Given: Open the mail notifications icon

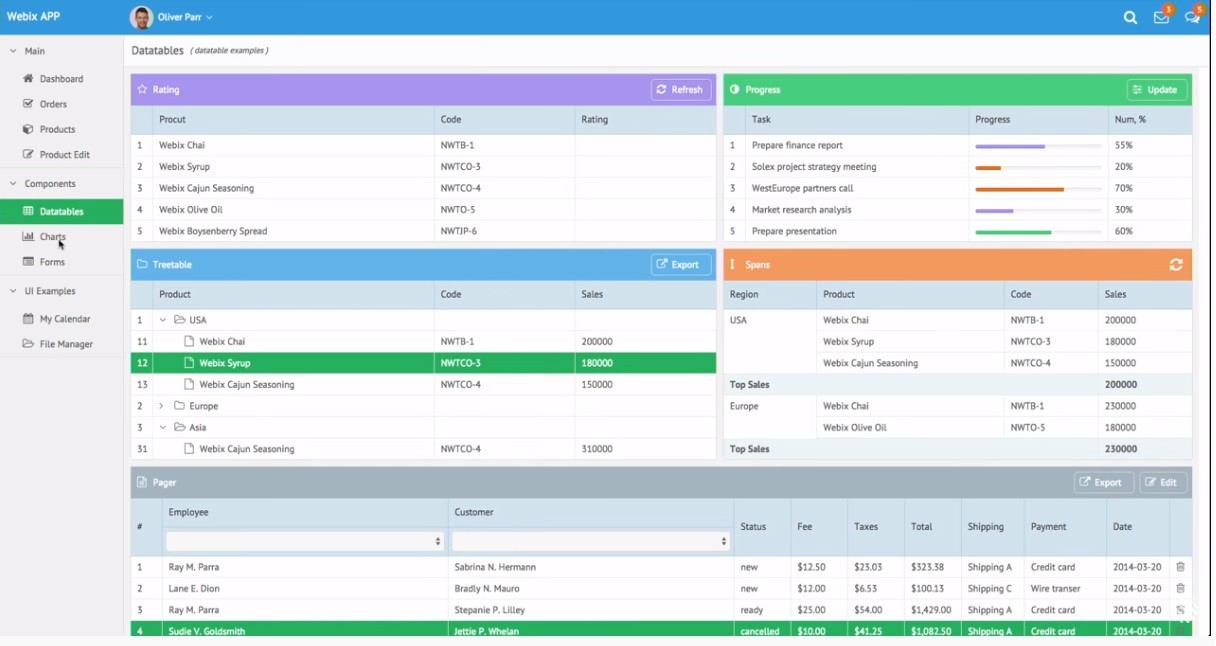Looking at the screenshot, I should [x=1161, y=17].
